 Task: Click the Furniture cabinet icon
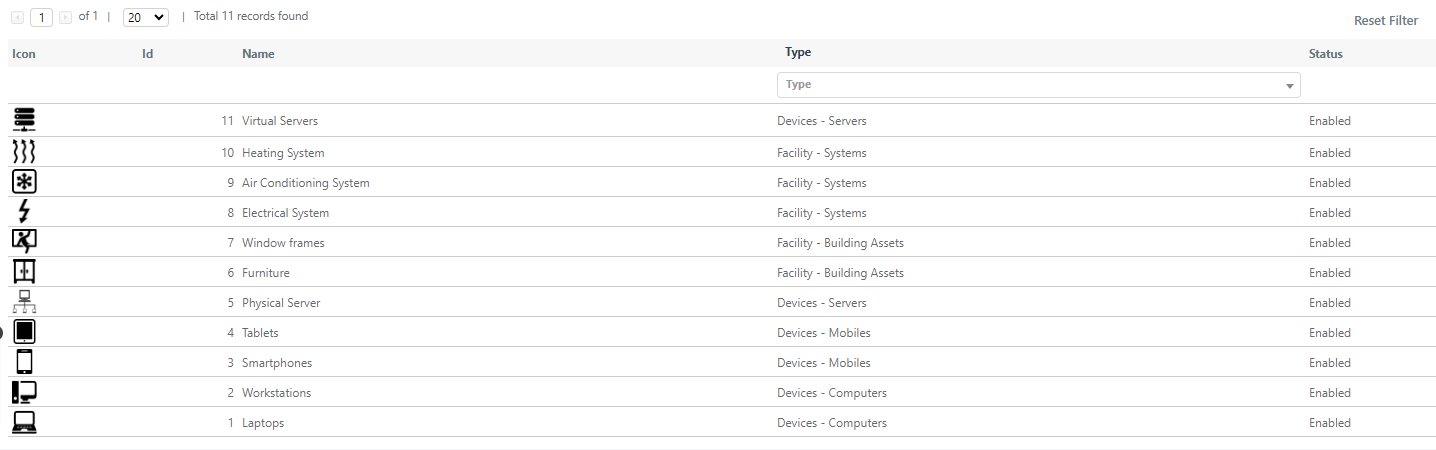24,272
